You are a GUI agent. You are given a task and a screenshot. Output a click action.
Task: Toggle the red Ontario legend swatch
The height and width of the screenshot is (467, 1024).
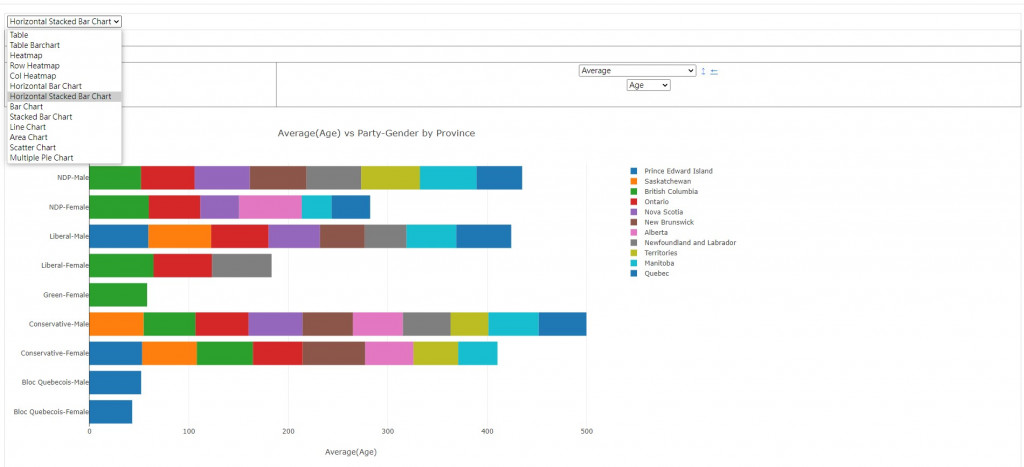pos(633,202)
